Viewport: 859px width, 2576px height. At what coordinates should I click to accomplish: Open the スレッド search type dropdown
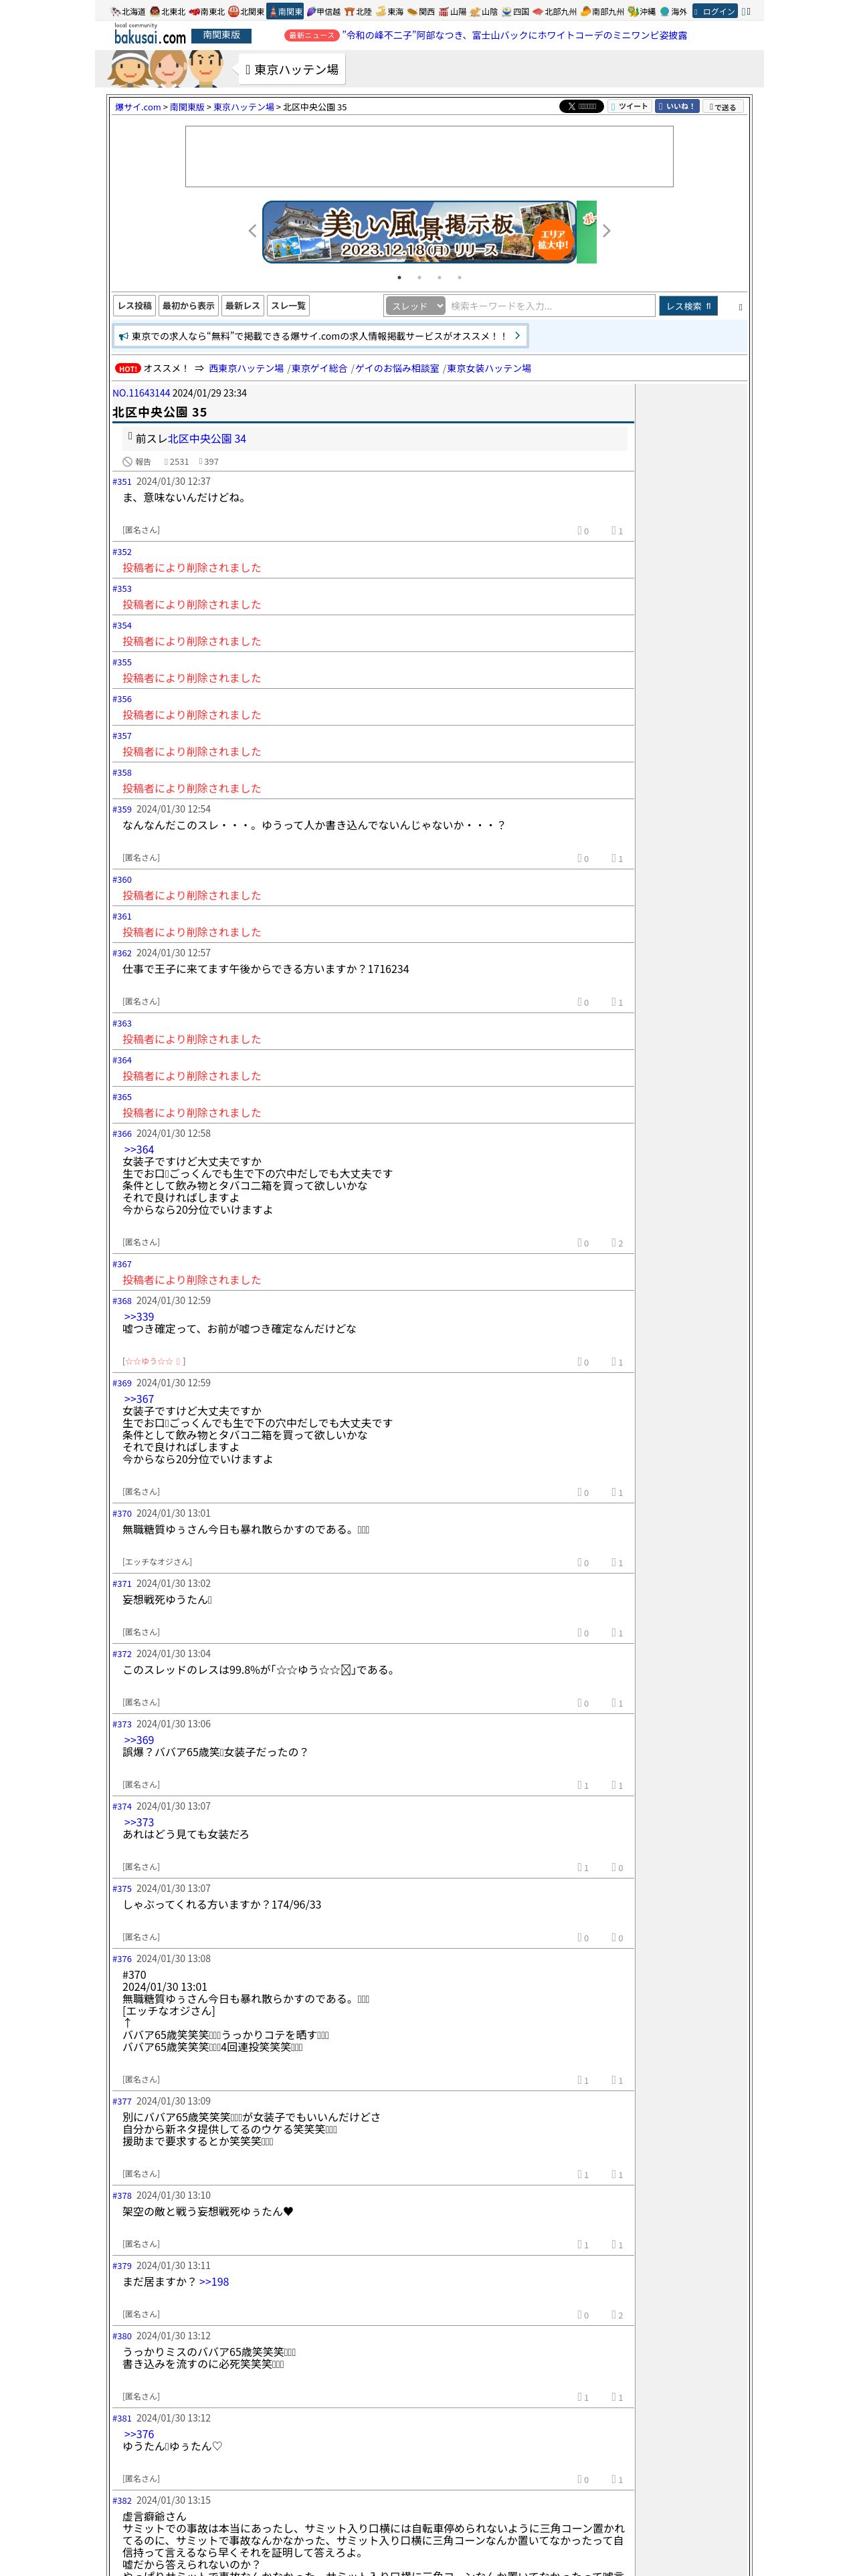(415, 306)
